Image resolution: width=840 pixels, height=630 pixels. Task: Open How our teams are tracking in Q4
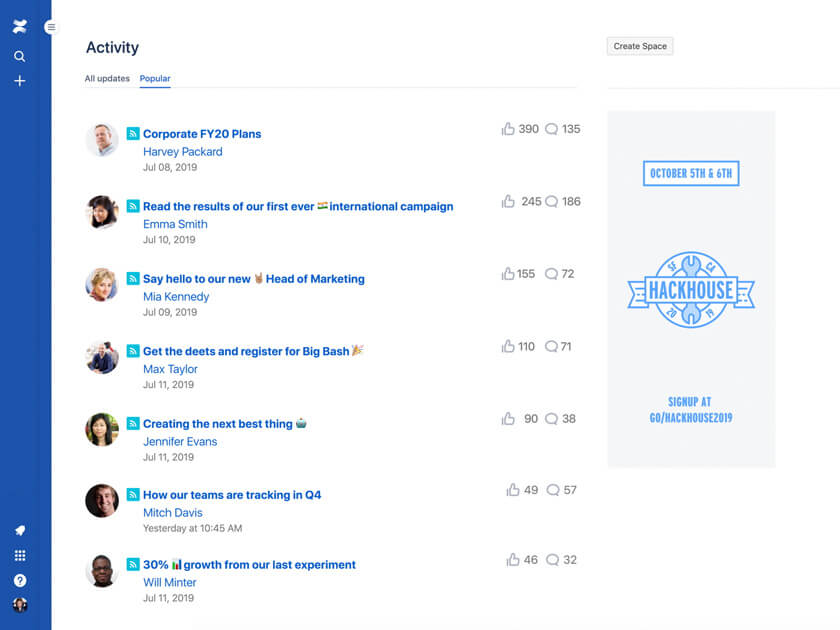tap(232, 495)
